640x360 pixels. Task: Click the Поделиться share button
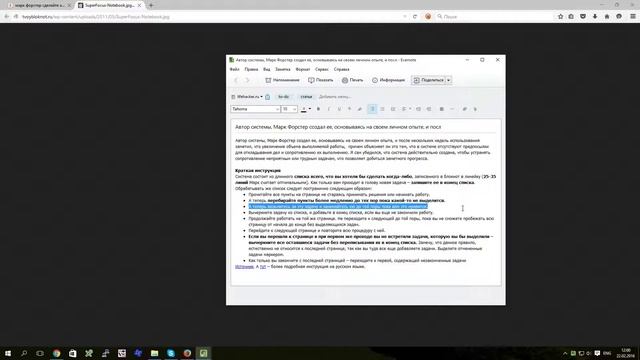pyautogui.click(x=428, y=80)
